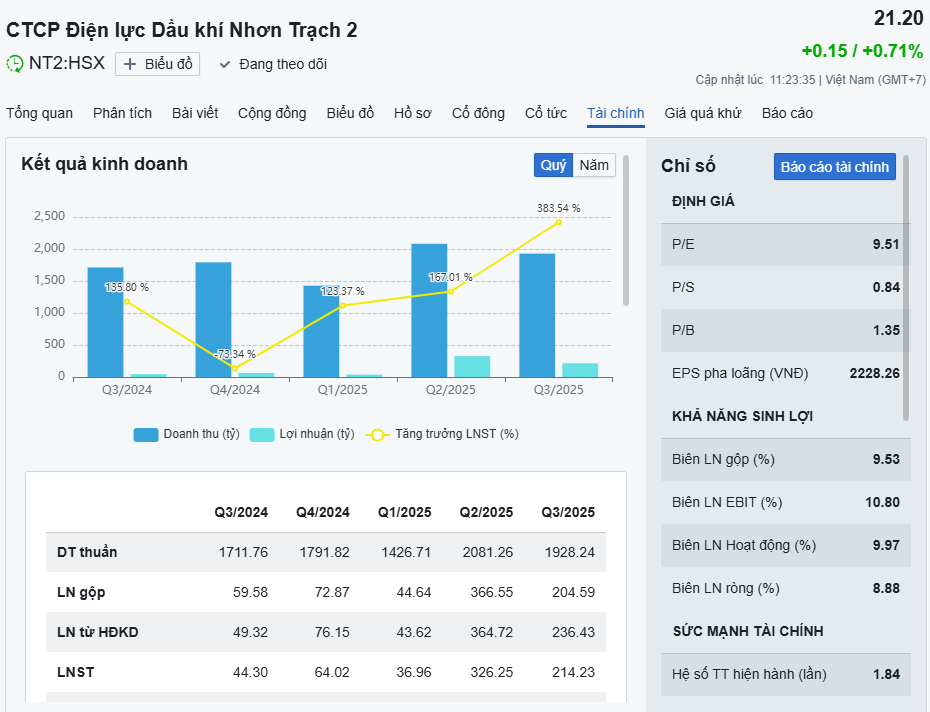Switch chart to Năm view
This screenshot has height=712, width=930.
[594, 165]
